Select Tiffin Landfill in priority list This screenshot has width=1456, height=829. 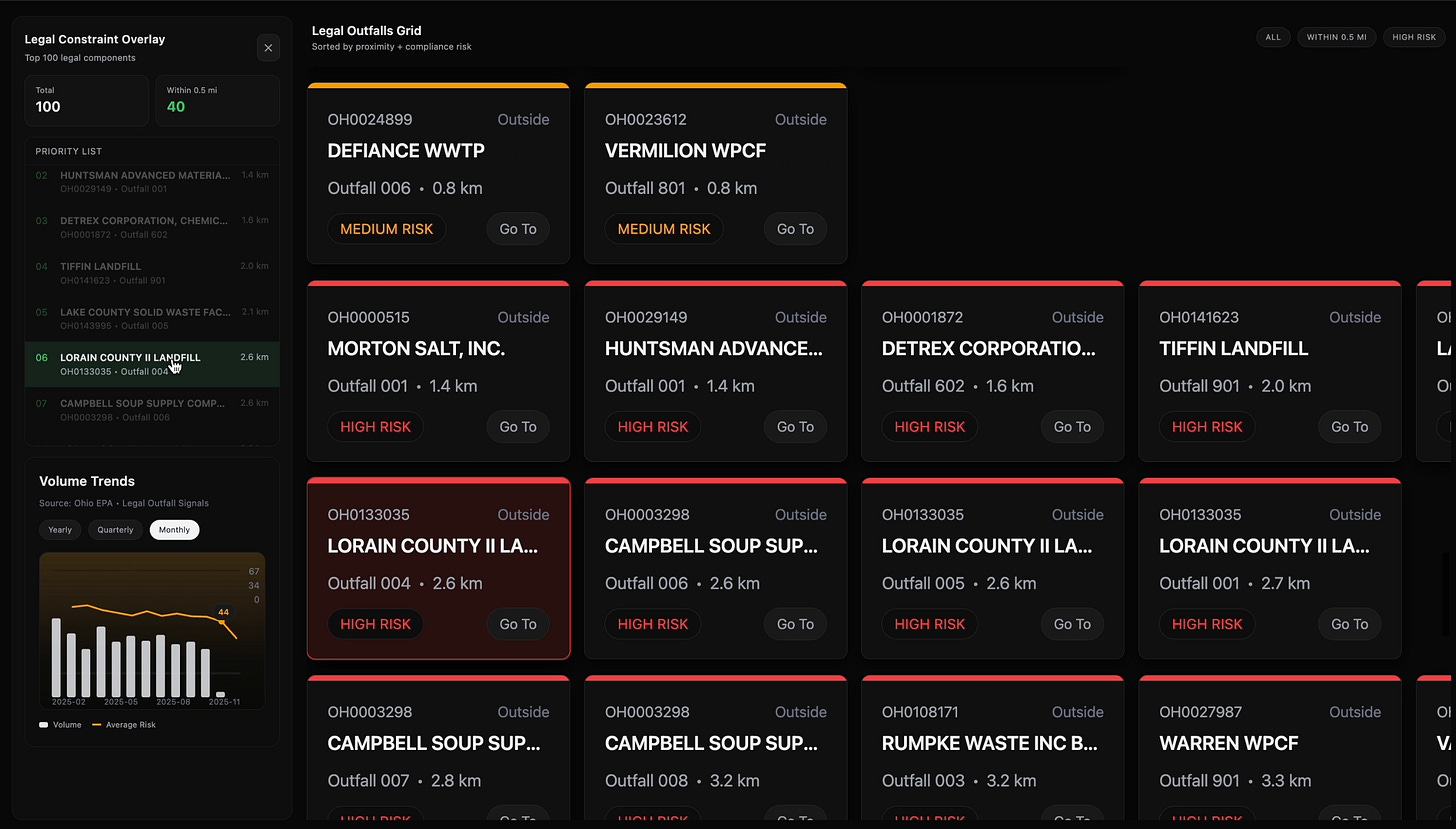(x=152, y=273)
